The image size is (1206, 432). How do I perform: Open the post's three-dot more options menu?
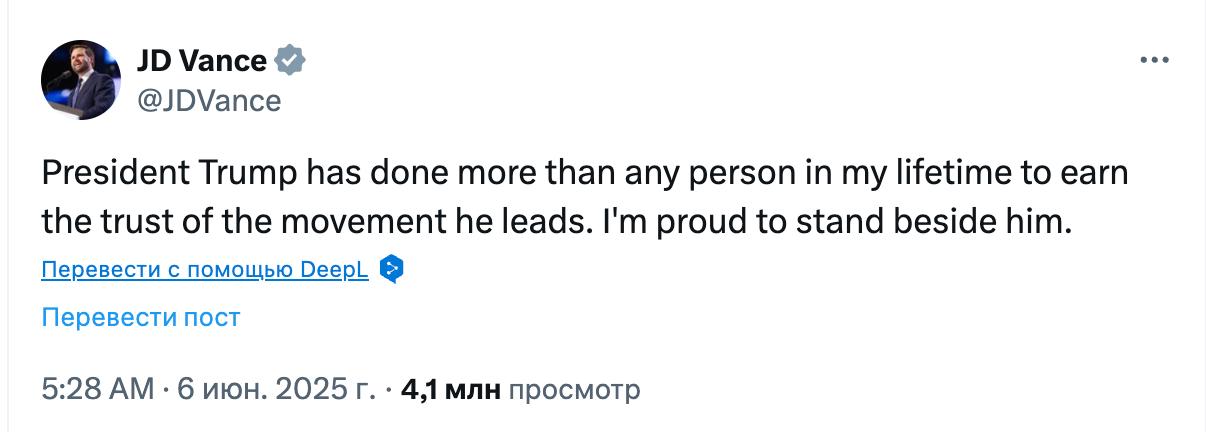coord(1154,60)
